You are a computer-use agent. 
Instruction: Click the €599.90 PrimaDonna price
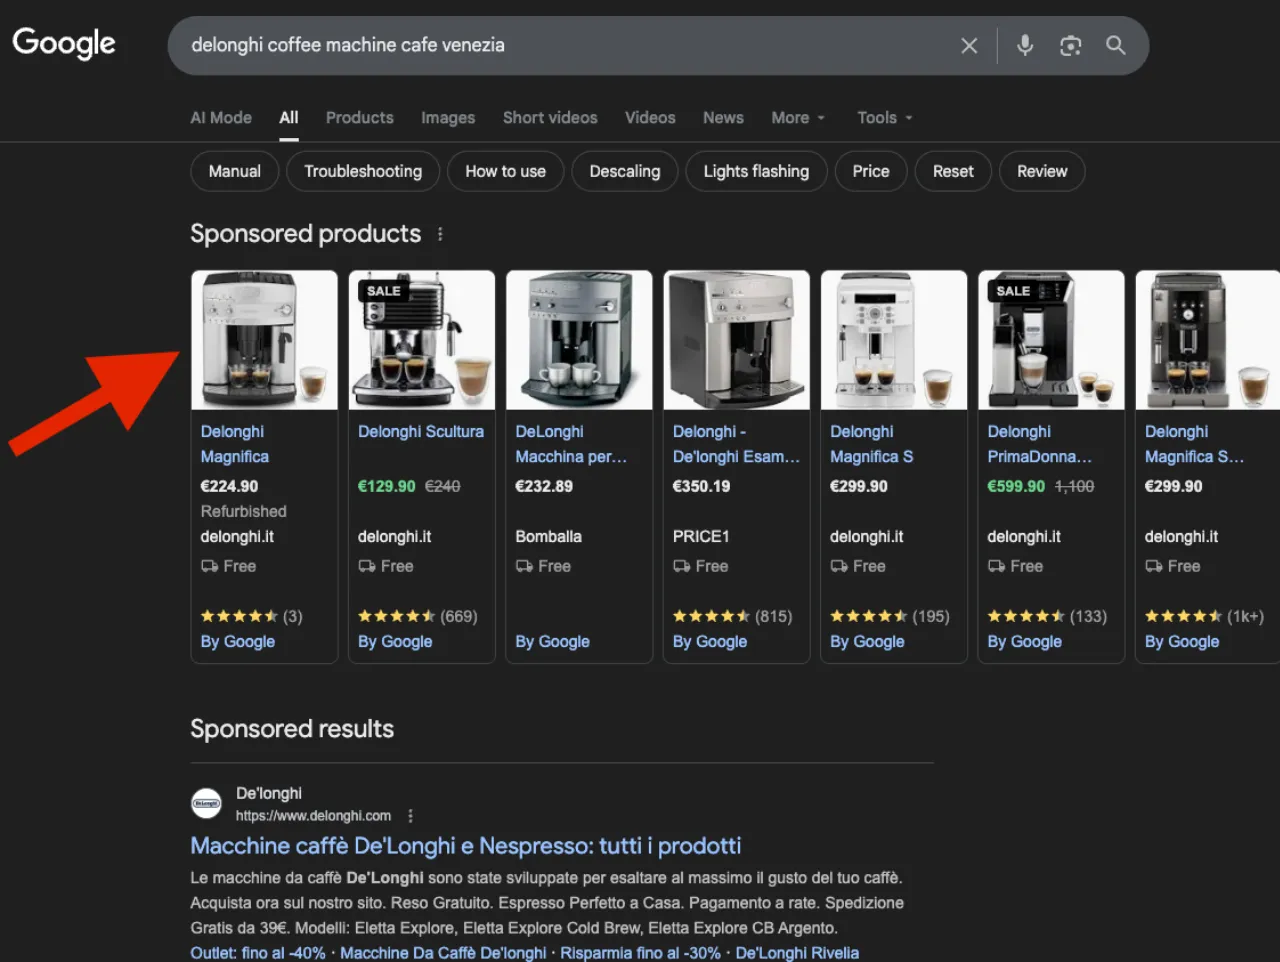(x=1016, y=486)
